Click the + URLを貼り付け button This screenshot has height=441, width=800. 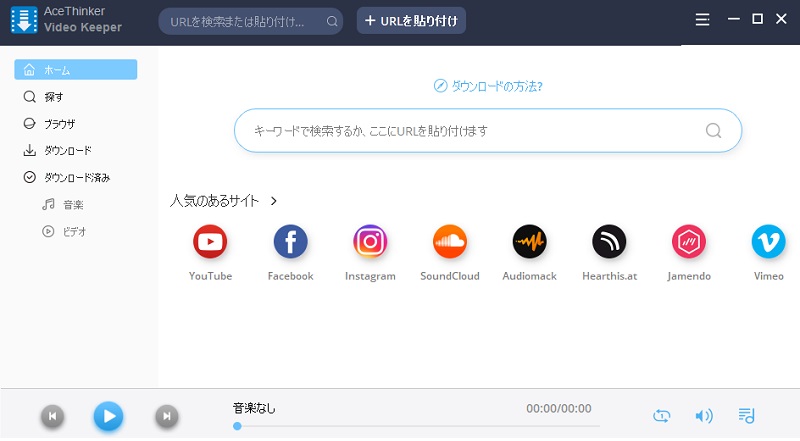[411, 20]
